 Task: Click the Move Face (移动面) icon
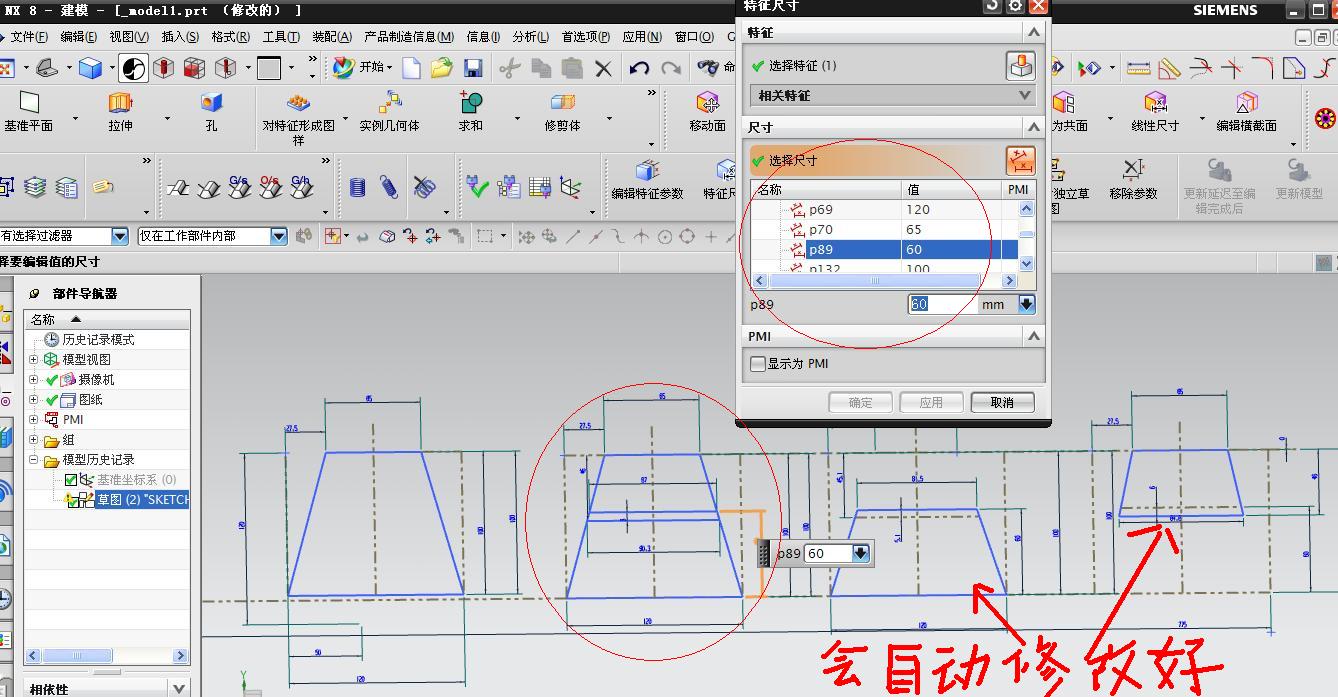point(708,102)
